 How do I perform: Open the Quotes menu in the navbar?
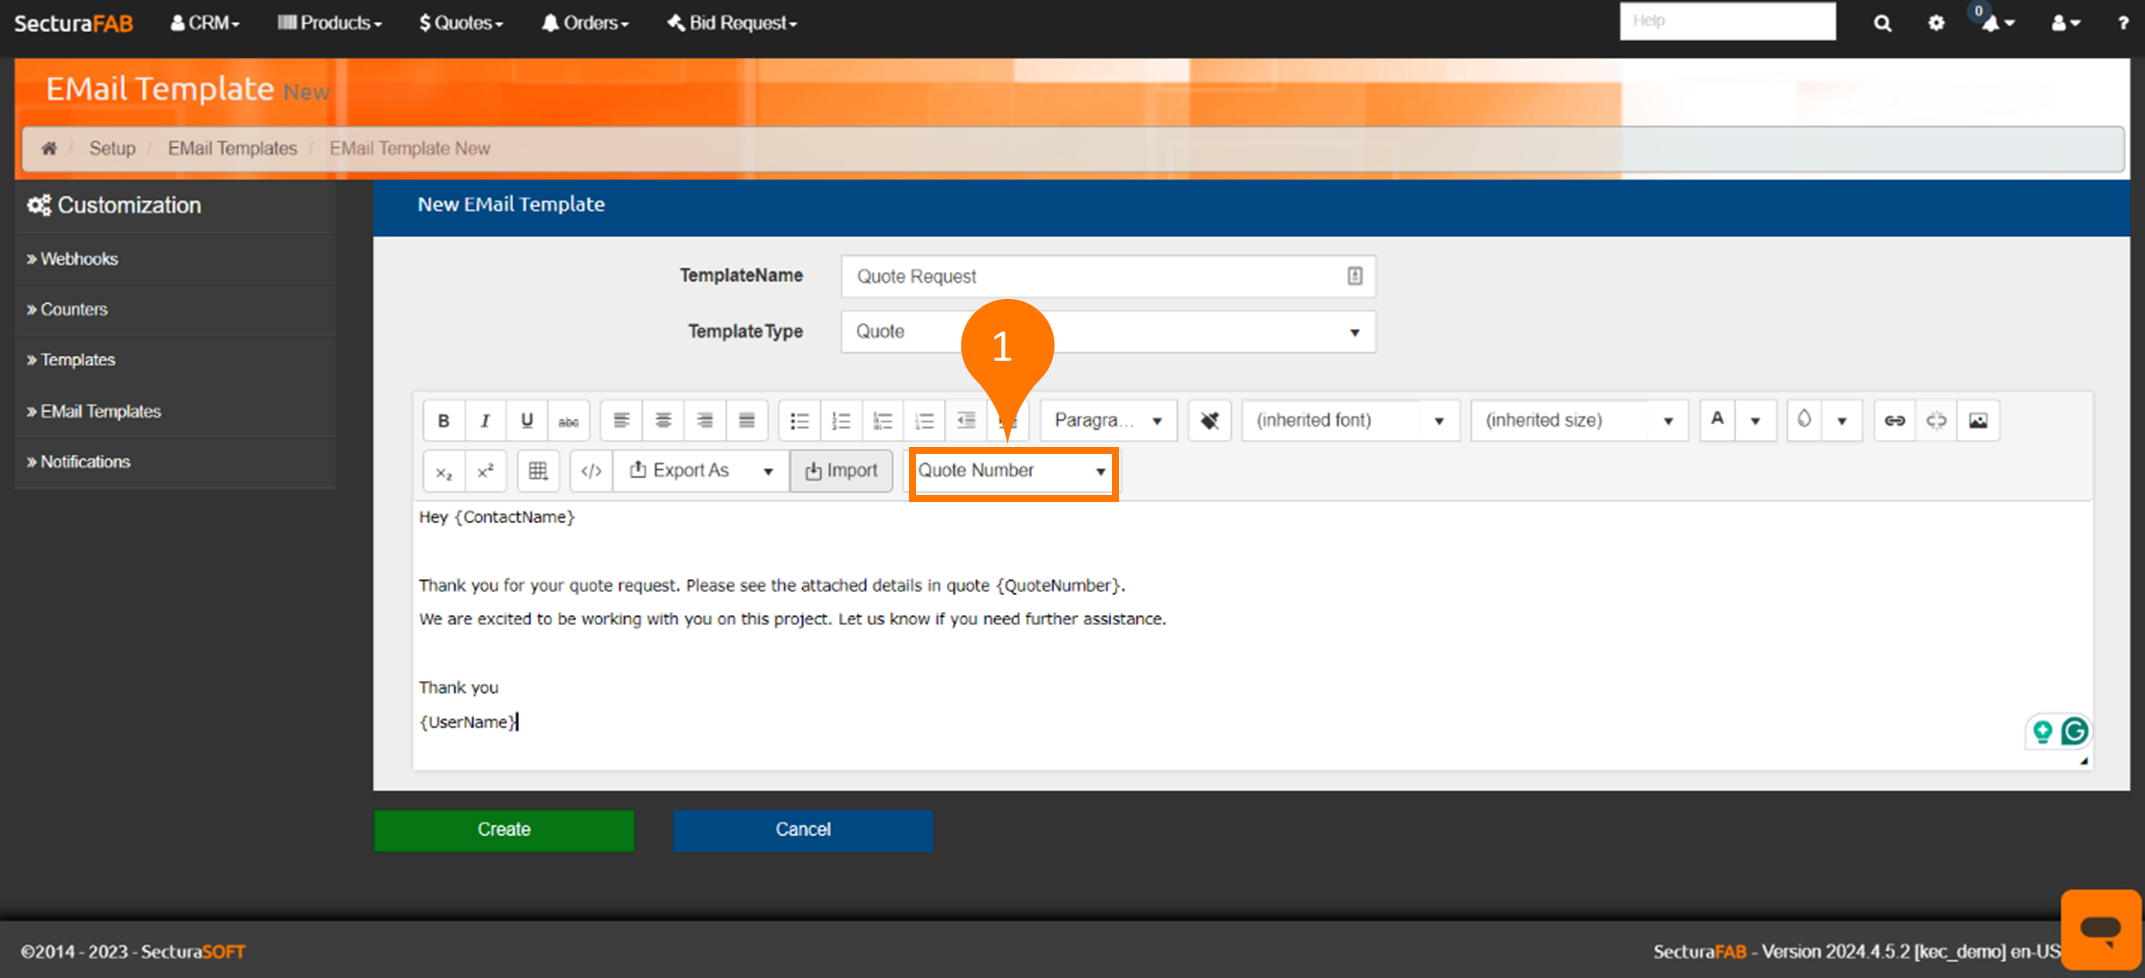[x=461, y=23]
